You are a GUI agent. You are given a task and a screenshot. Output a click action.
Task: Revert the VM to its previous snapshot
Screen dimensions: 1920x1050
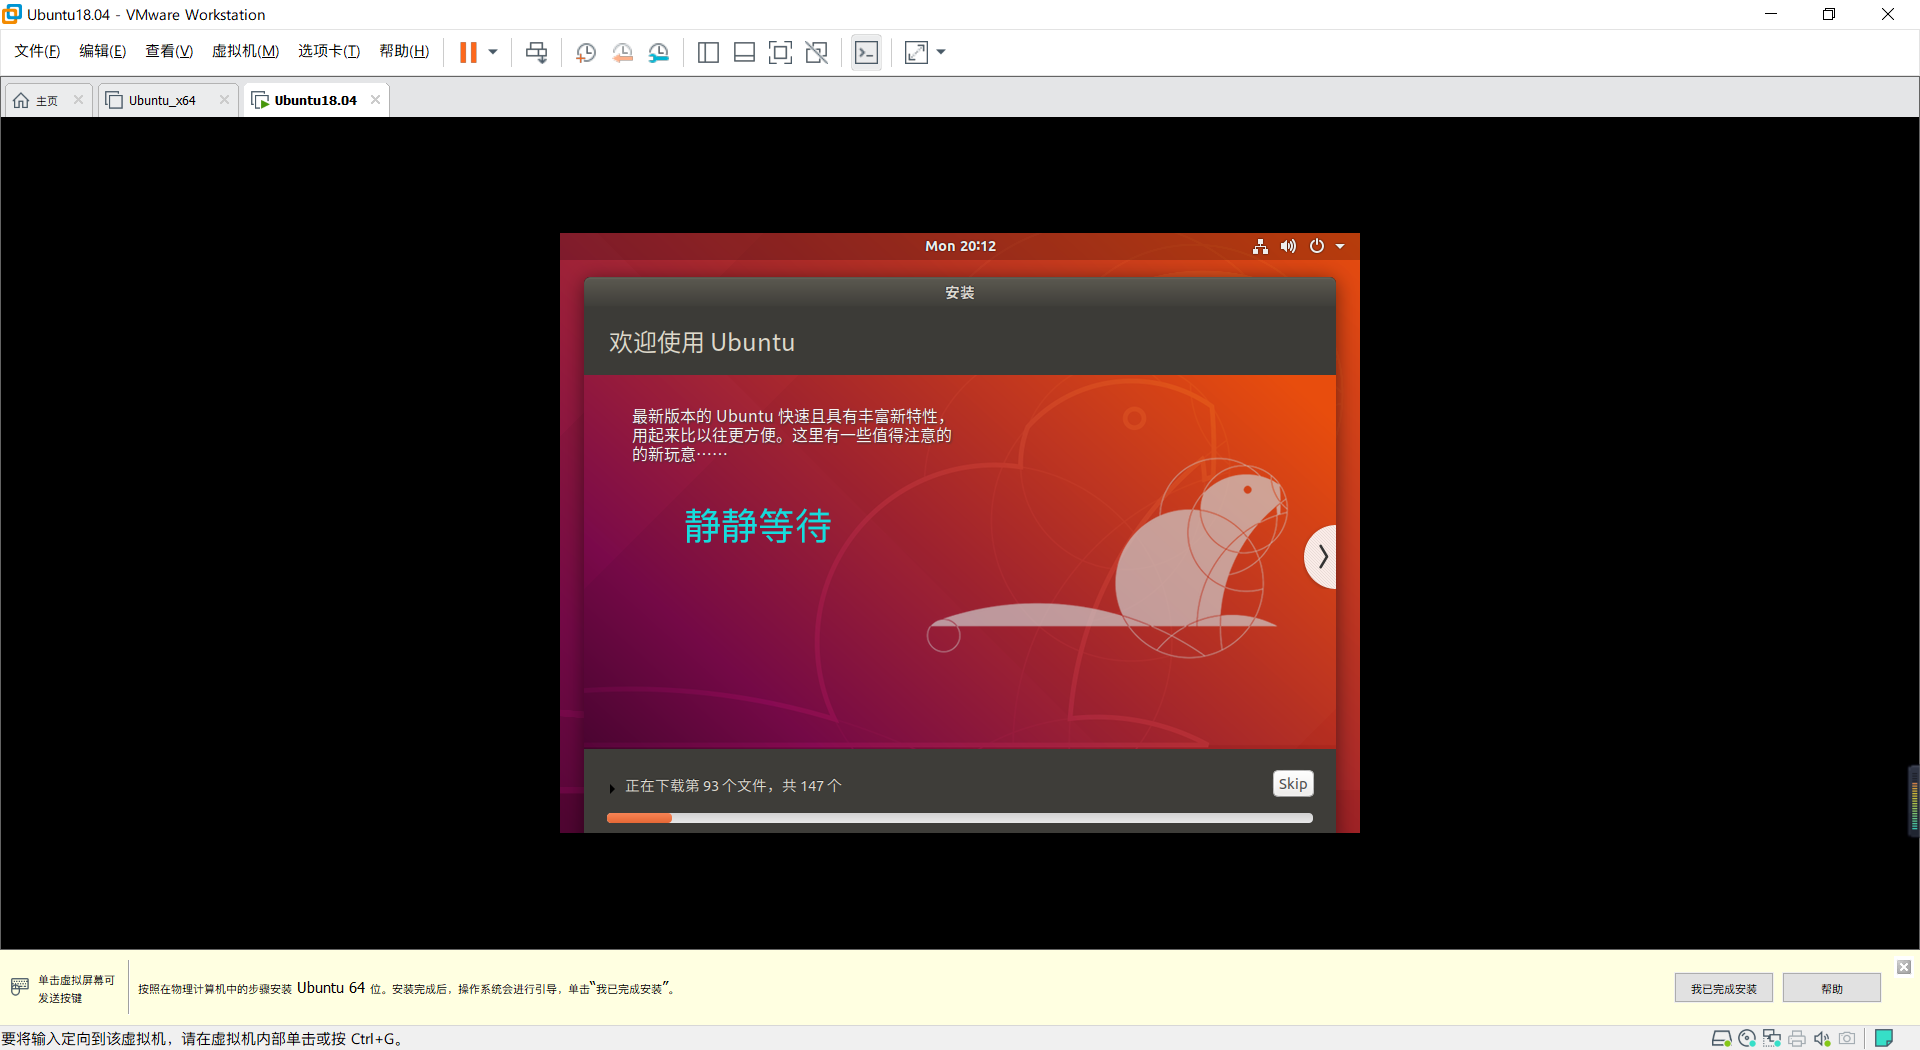(622, 52)
